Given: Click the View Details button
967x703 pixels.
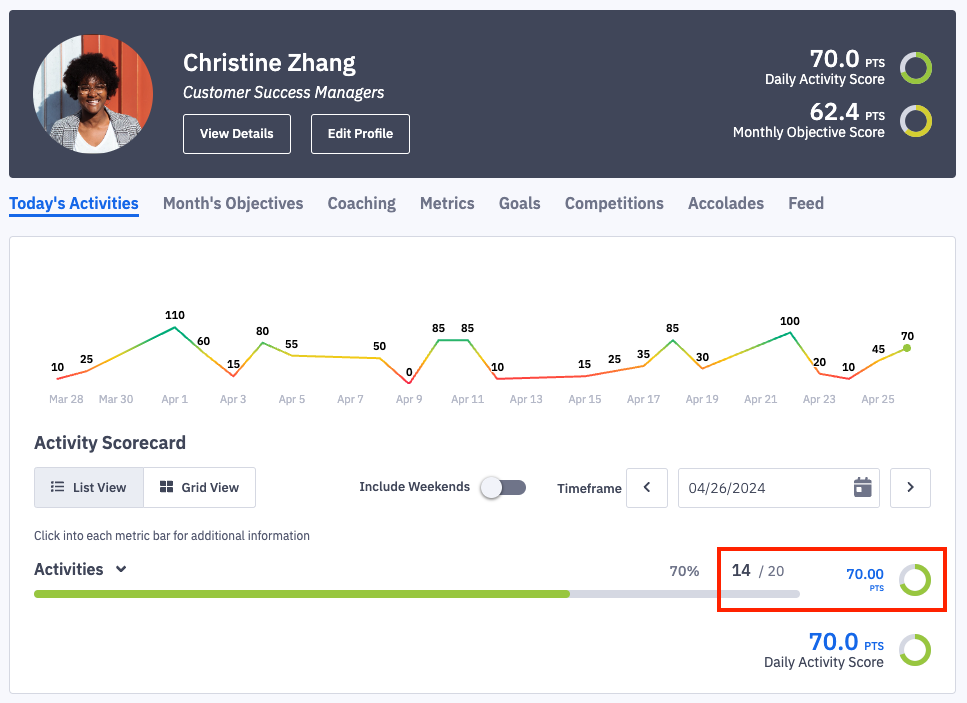Looking at the screenshot, I should tap(237, 134).
